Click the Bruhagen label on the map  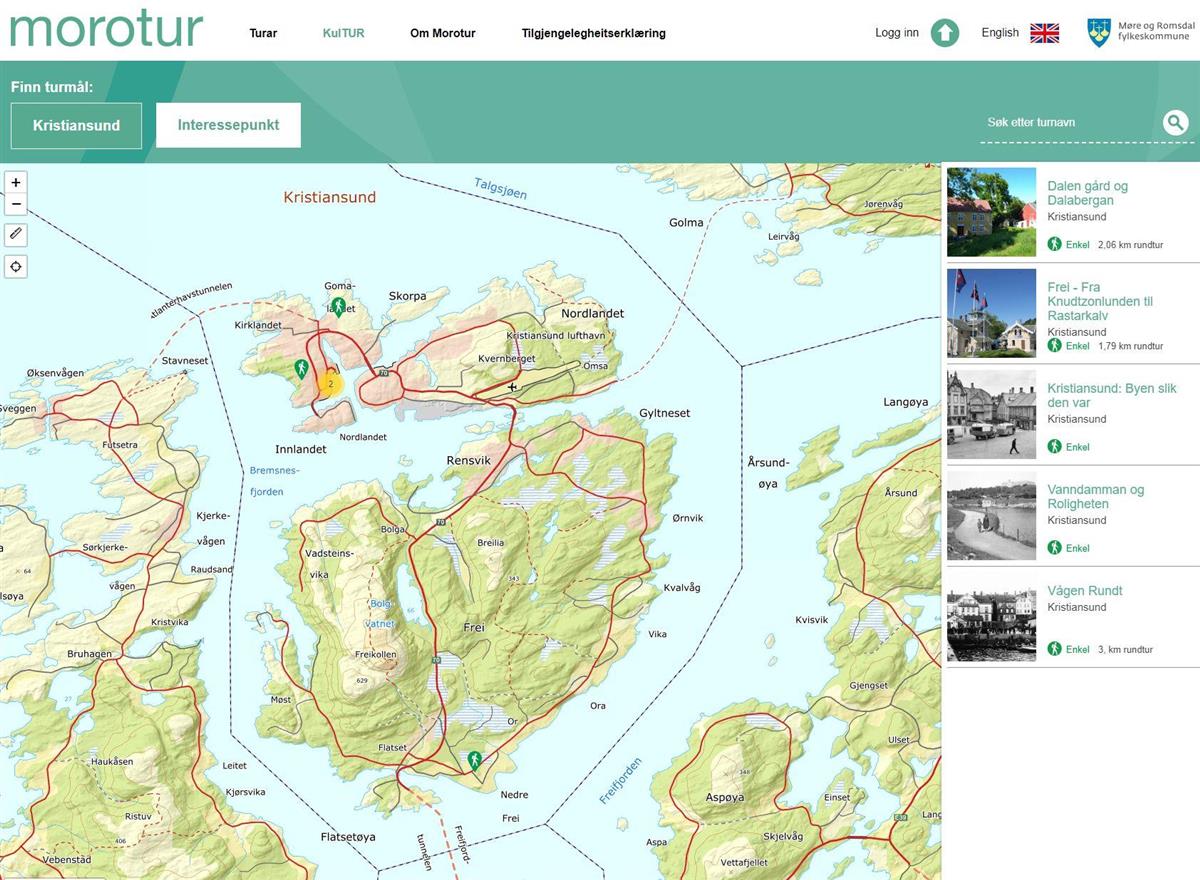pos(90,654)
